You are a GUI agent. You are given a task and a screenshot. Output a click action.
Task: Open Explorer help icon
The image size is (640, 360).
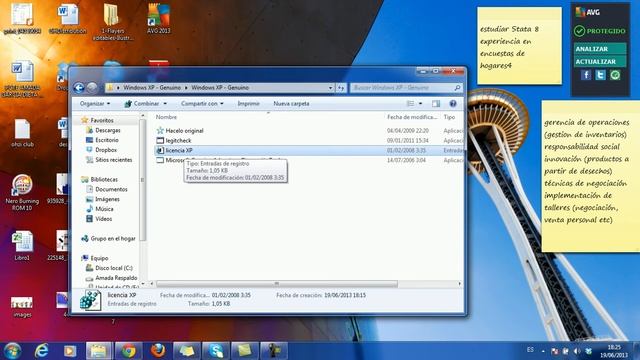(x=453, y=104)
